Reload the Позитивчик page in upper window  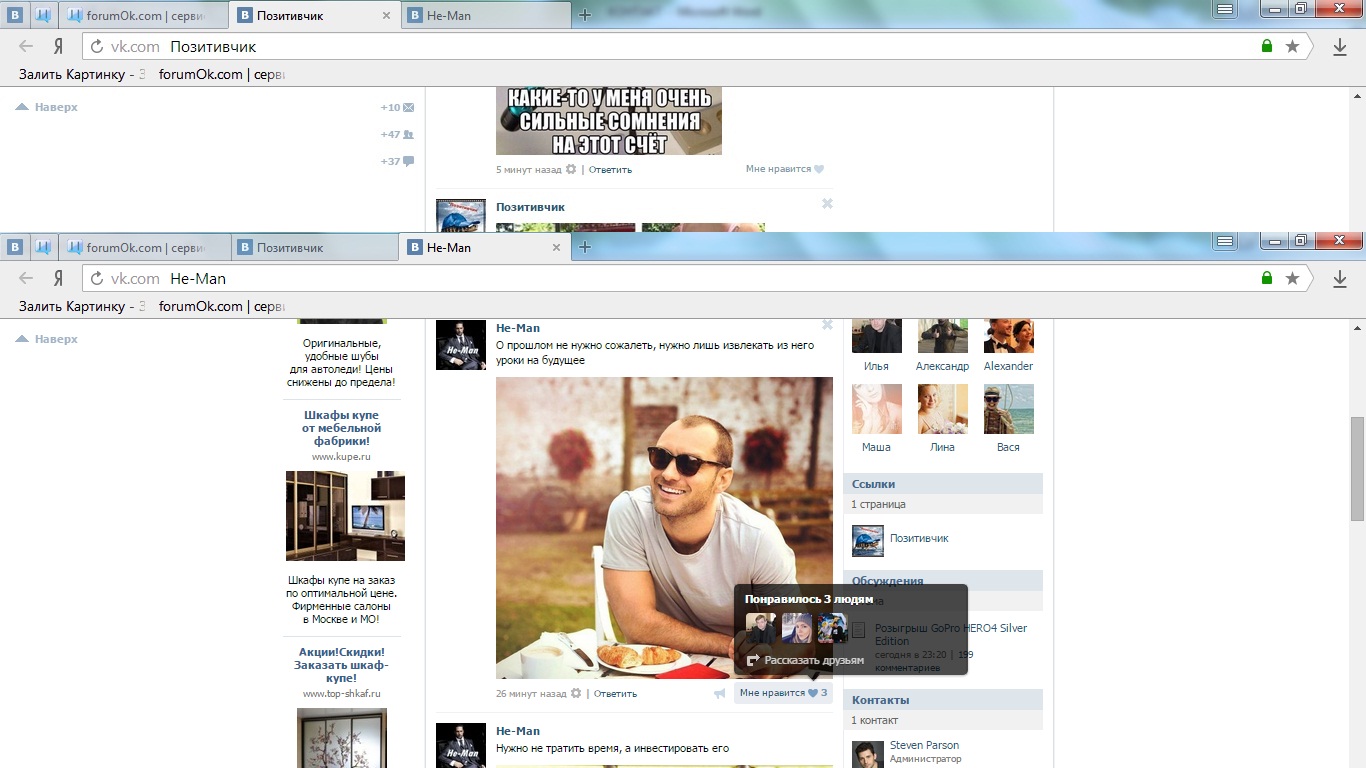pos(97,46)
